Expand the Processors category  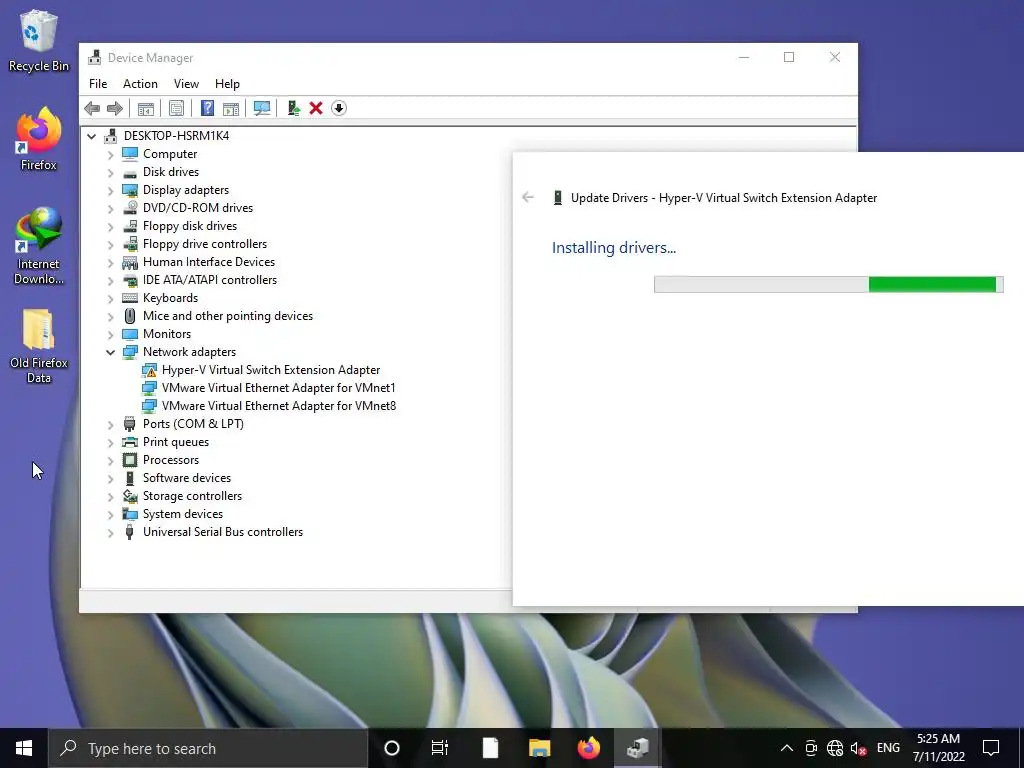110,460
